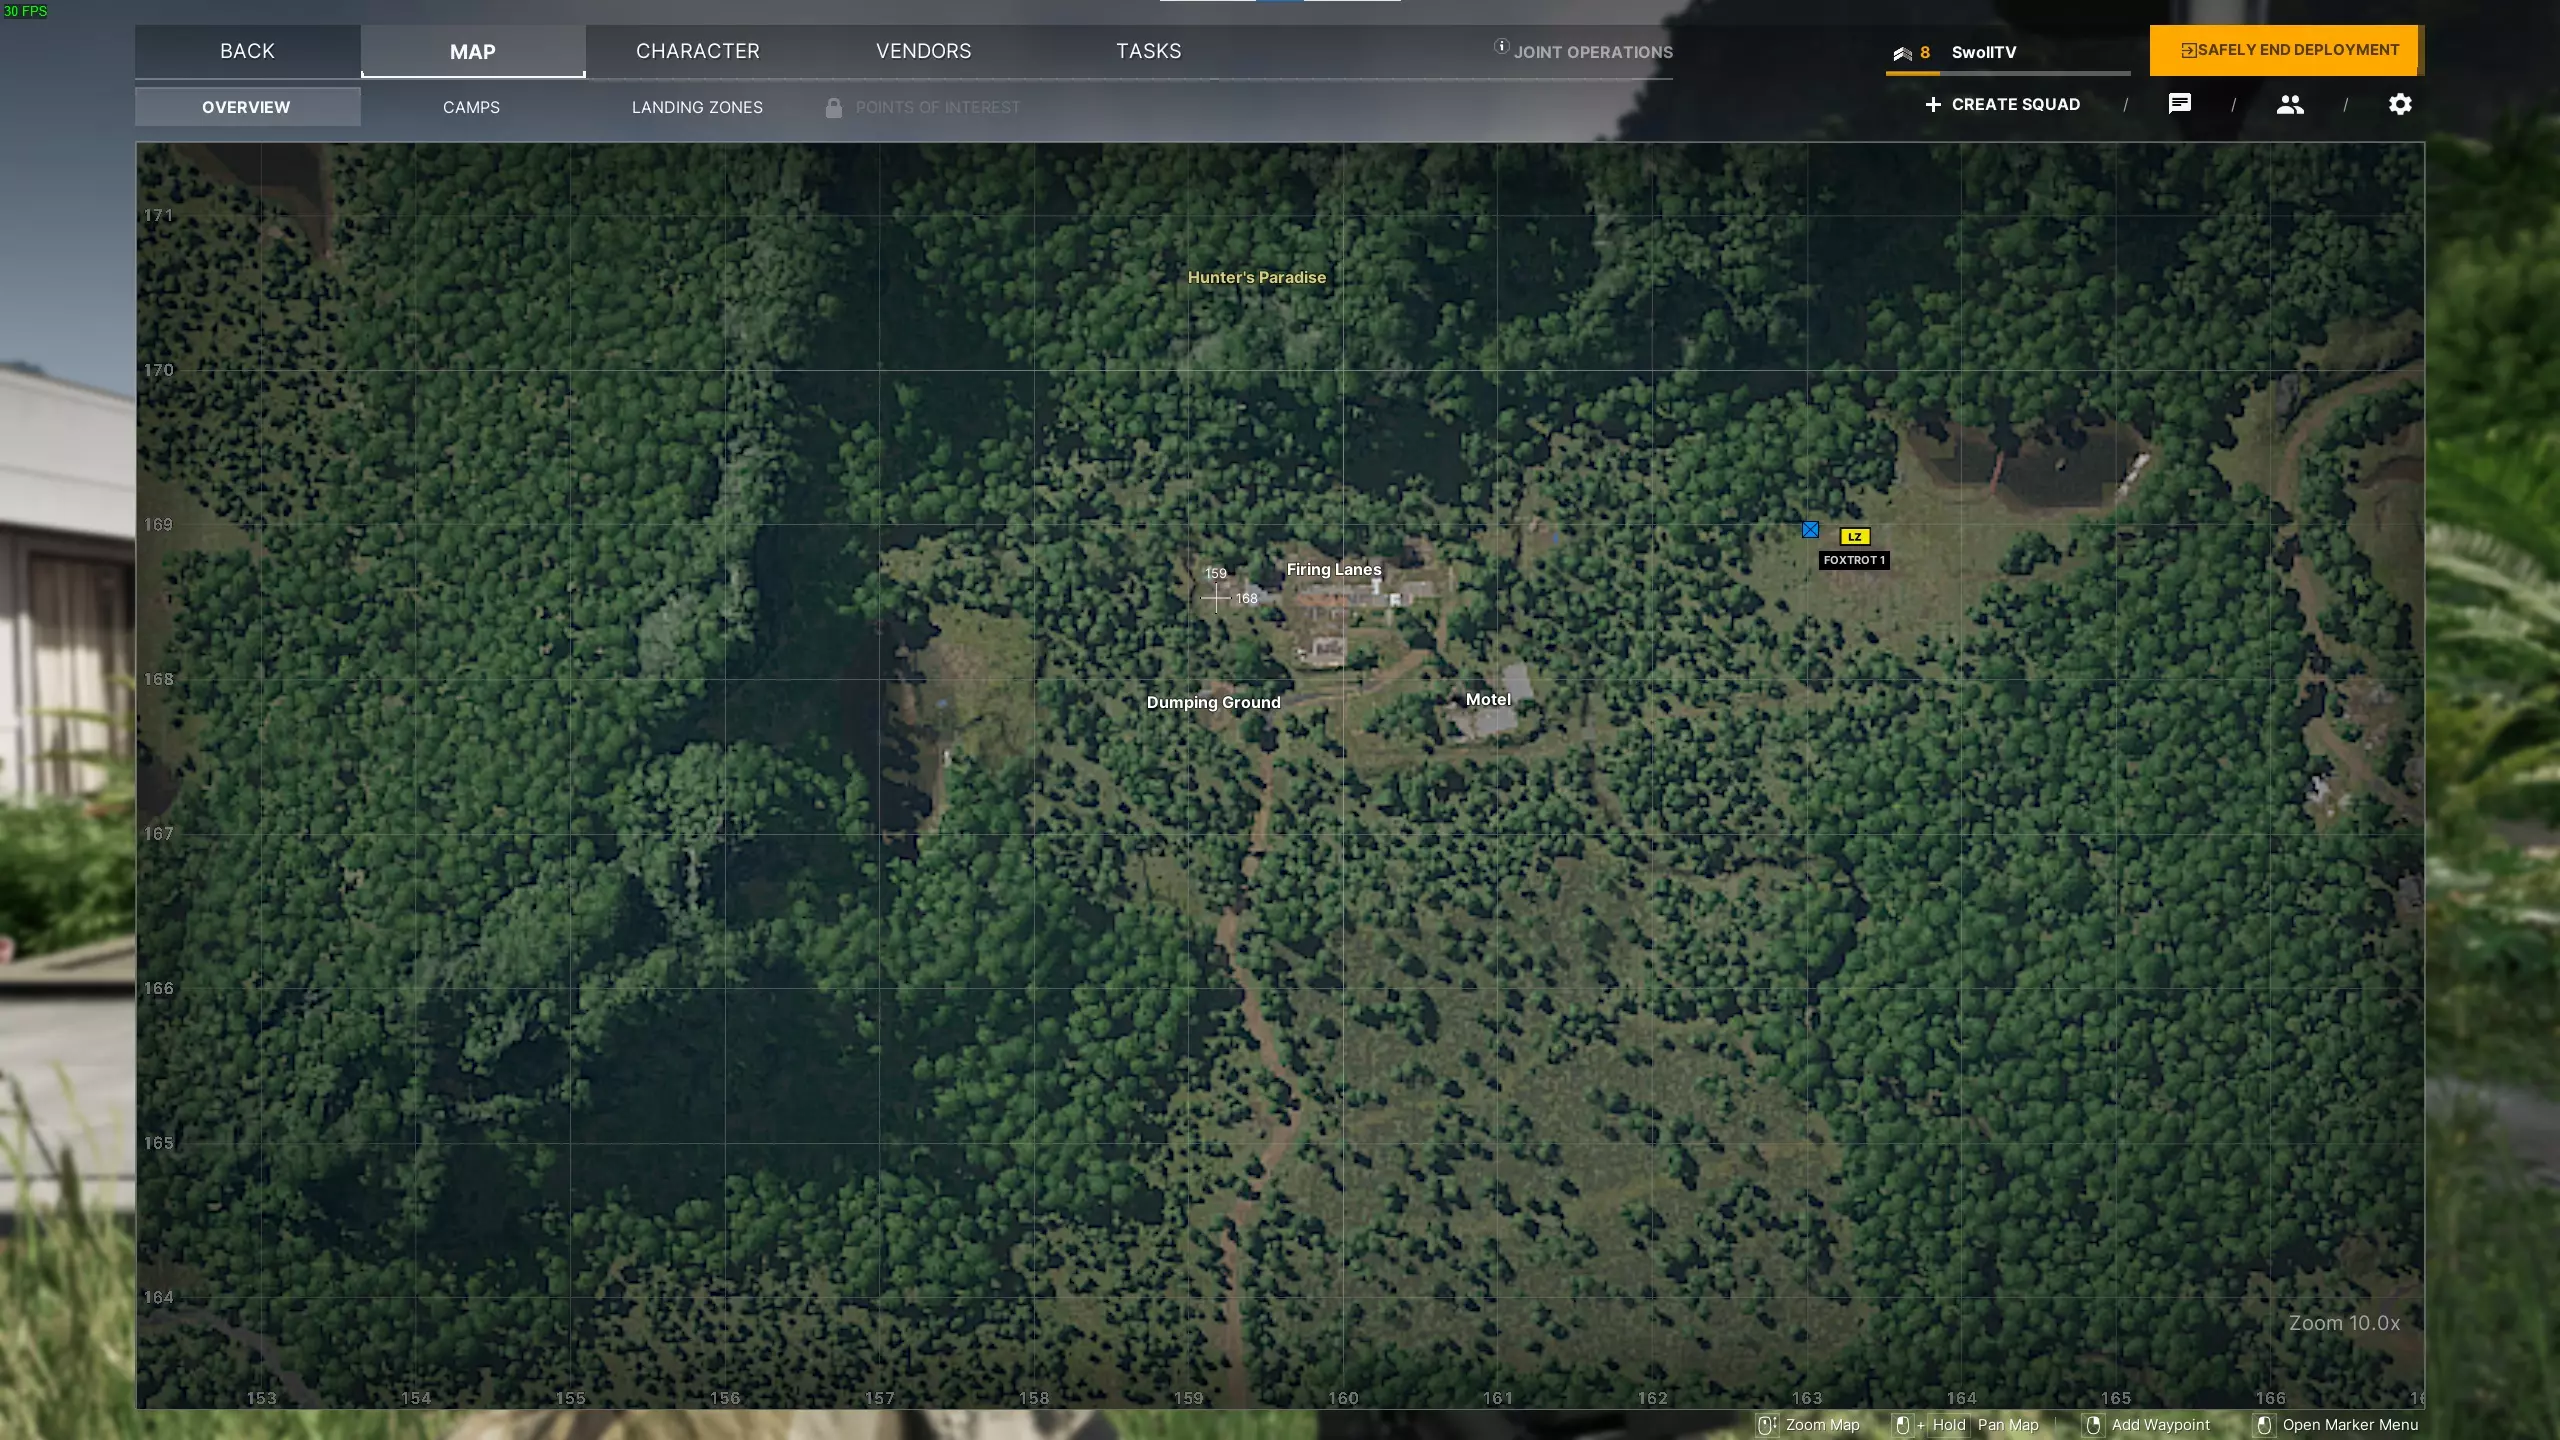Select the Overview map filter
Viewport: 2560px width, 1440px height.
pyautogui.click(x=246, y=107)
